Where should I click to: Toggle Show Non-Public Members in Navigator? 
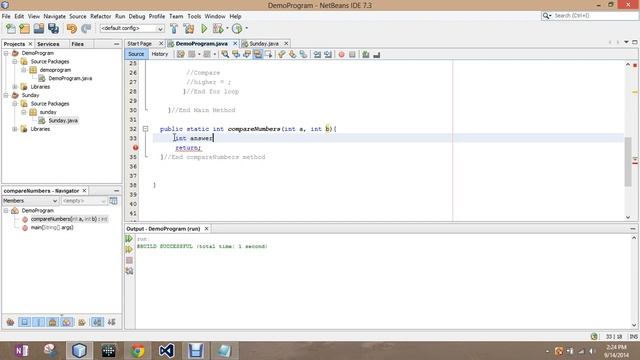click(x=52, y=322)
